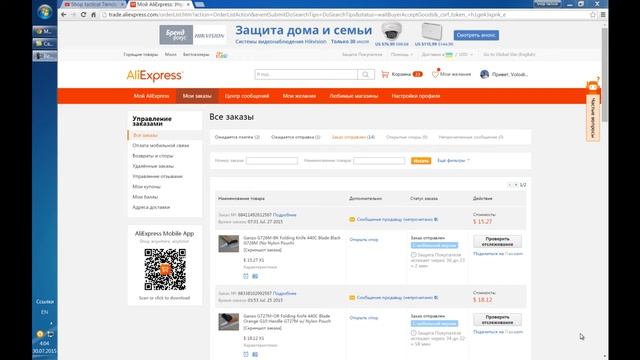Image resolution: width=640 pixels, height=360 pixels.
Task: Open the Ganzo G727M-OR knife thumbnail
Action: point(229,322)
